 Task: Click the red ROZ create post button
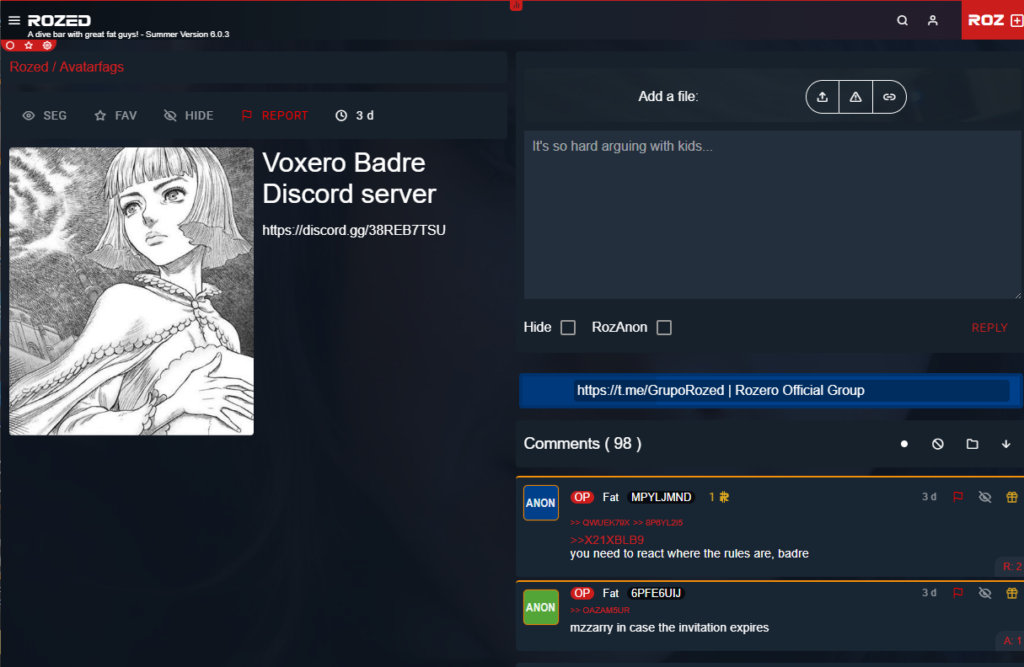pyautogui.click(x=992, y=20)
